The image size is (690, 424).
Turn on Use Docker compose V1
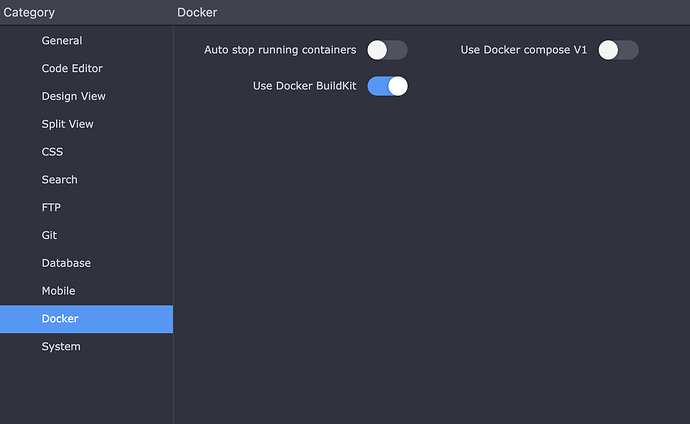click(618, 50)
